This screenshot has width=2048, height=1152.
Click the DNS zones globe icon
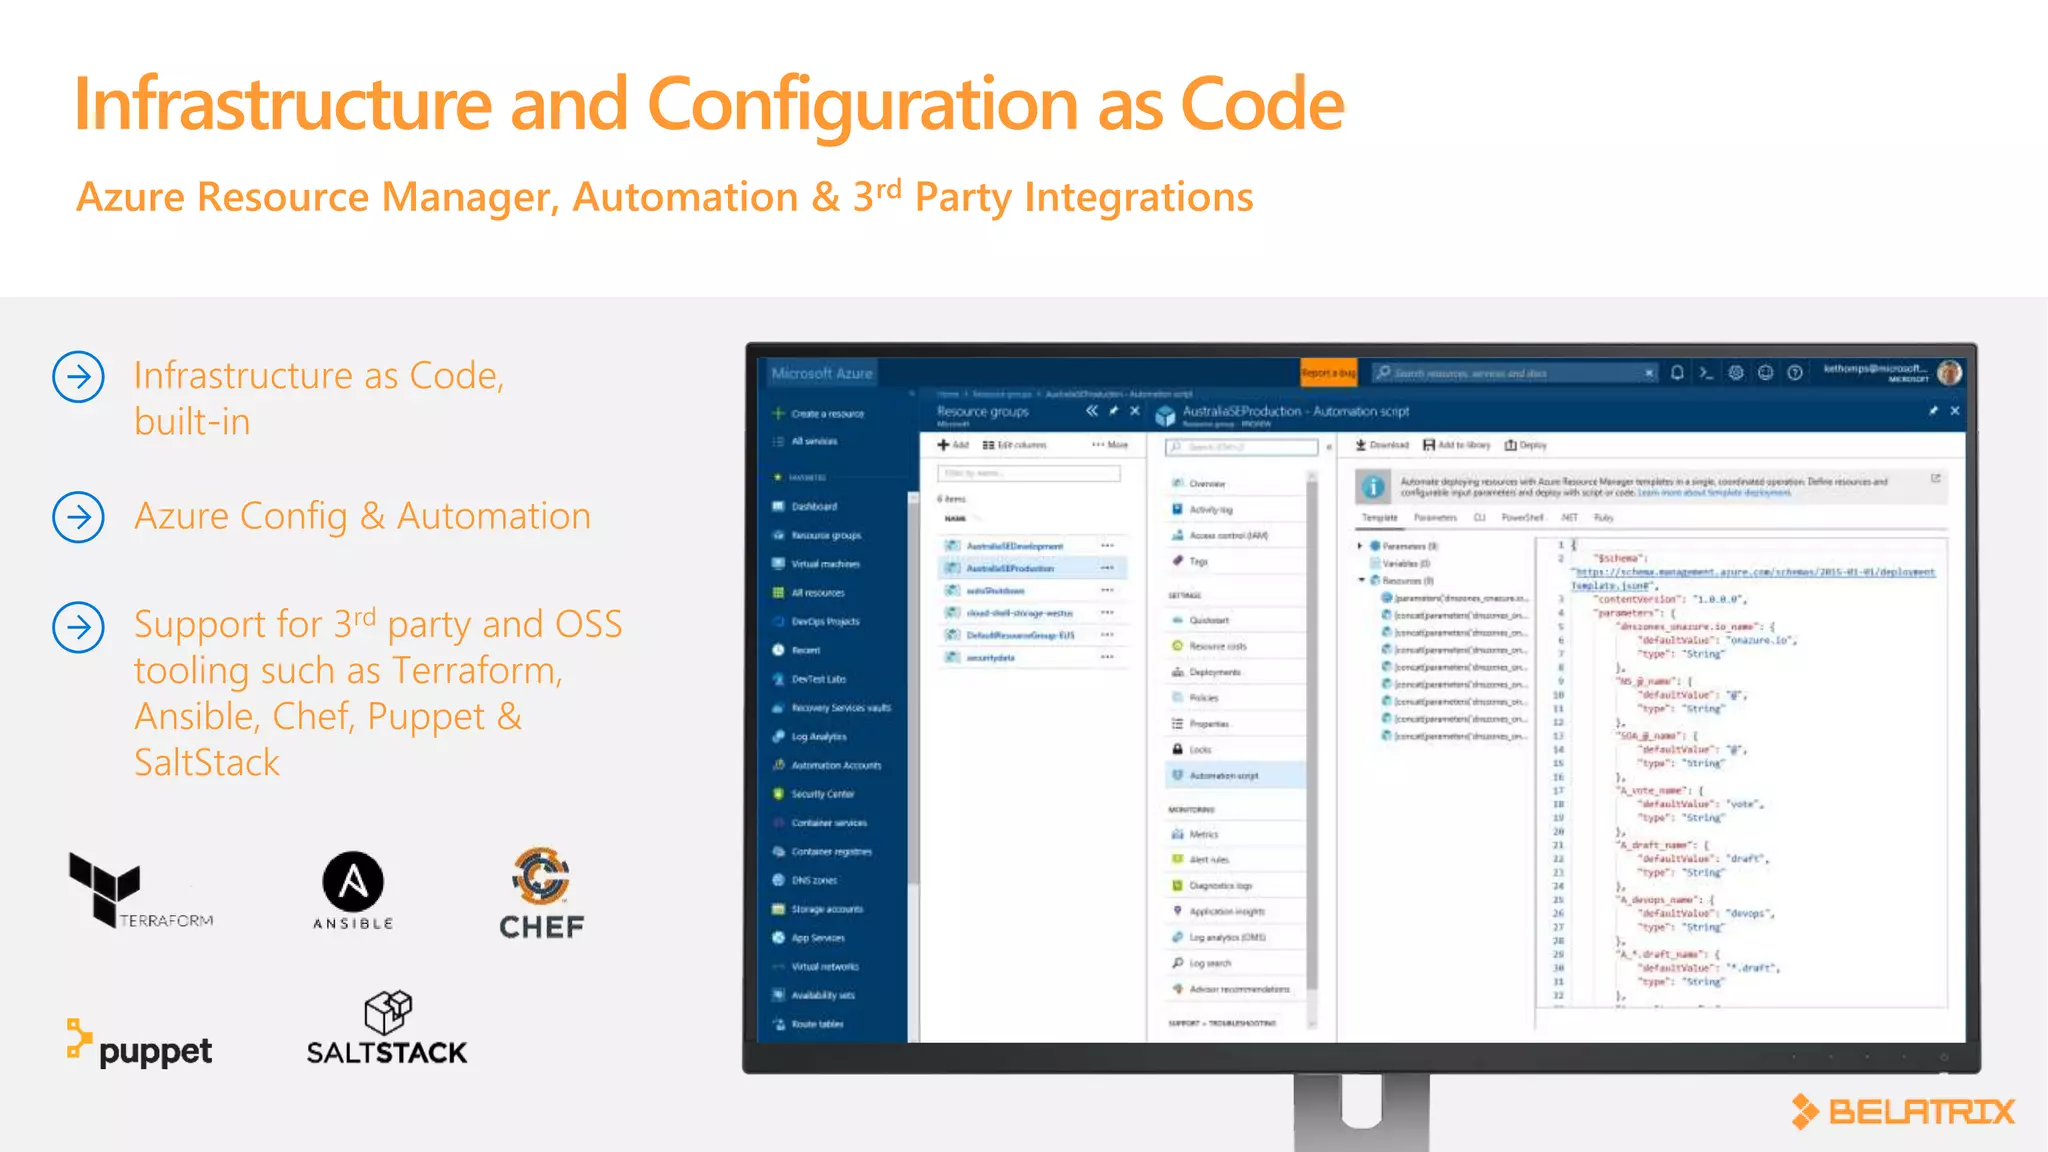[x=778, y=880]
